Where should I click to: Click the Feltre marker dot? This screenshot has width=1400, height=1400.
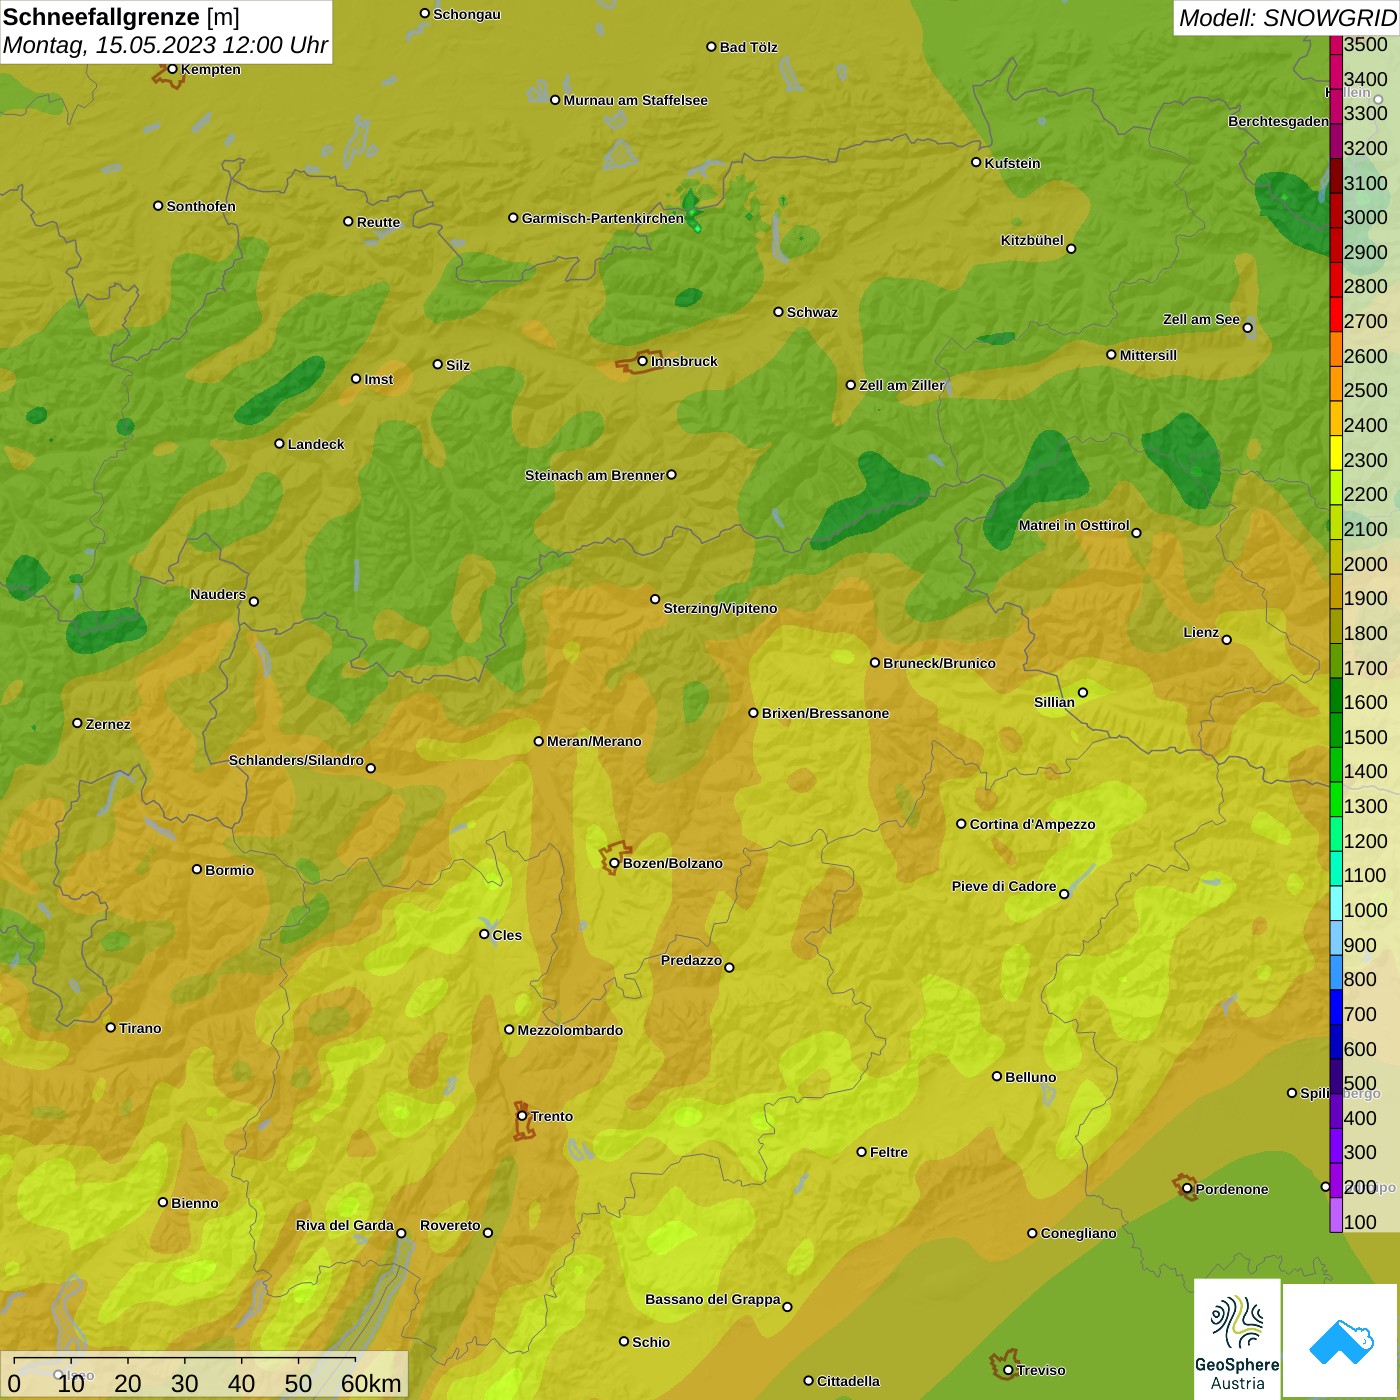[x=861, y=1151]
